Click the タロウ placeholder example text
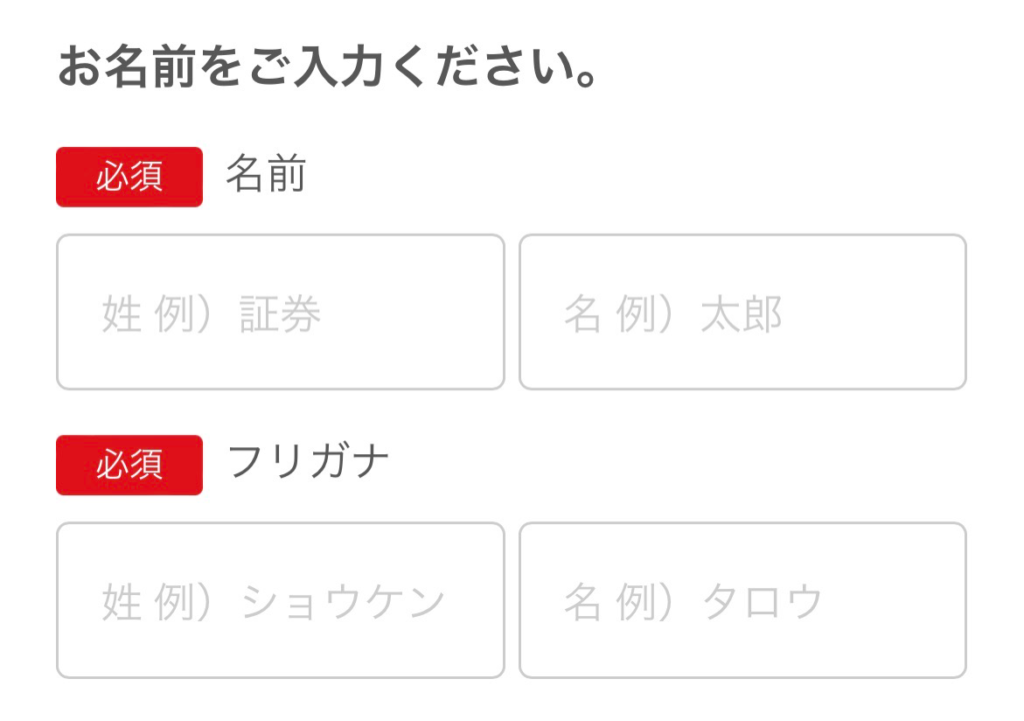 763,602
